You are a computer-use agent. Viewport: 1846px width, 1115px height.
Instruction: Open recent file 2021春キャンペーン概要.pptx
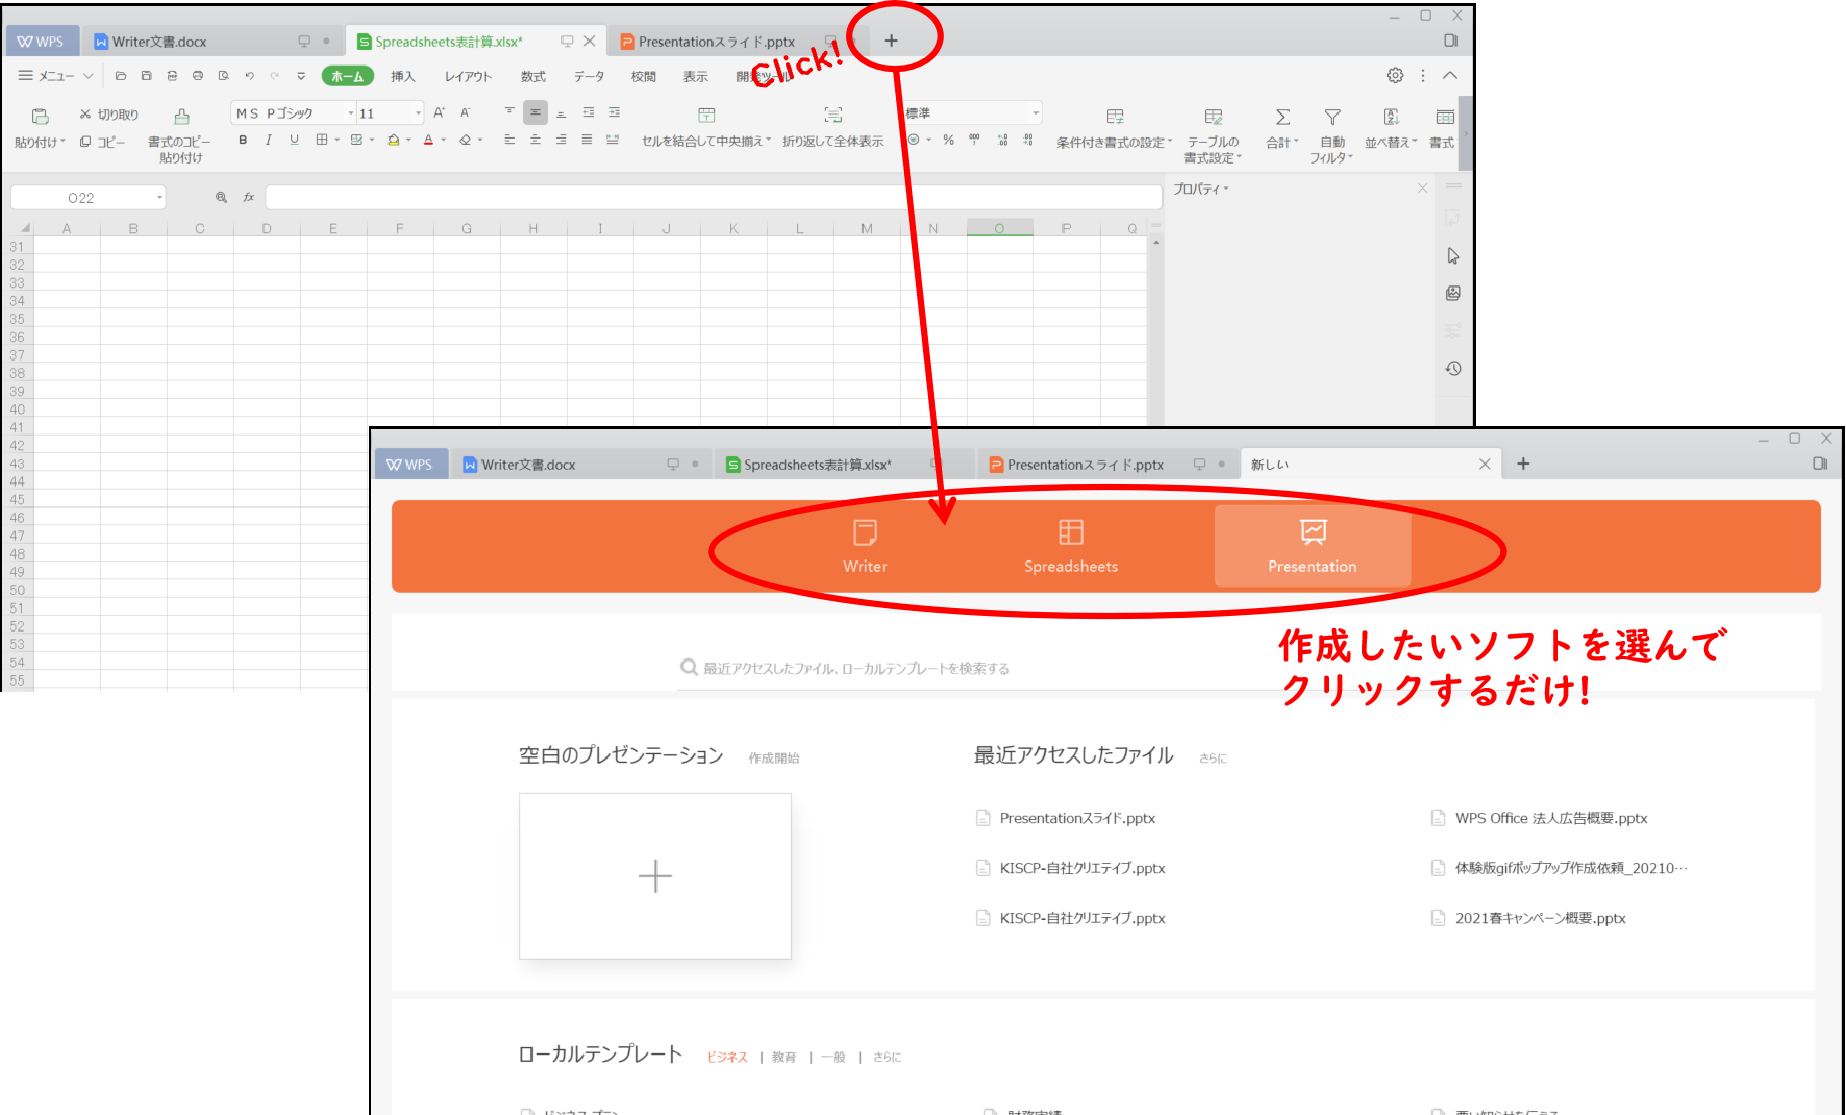pyautogui.click(x=1540, y=918)
